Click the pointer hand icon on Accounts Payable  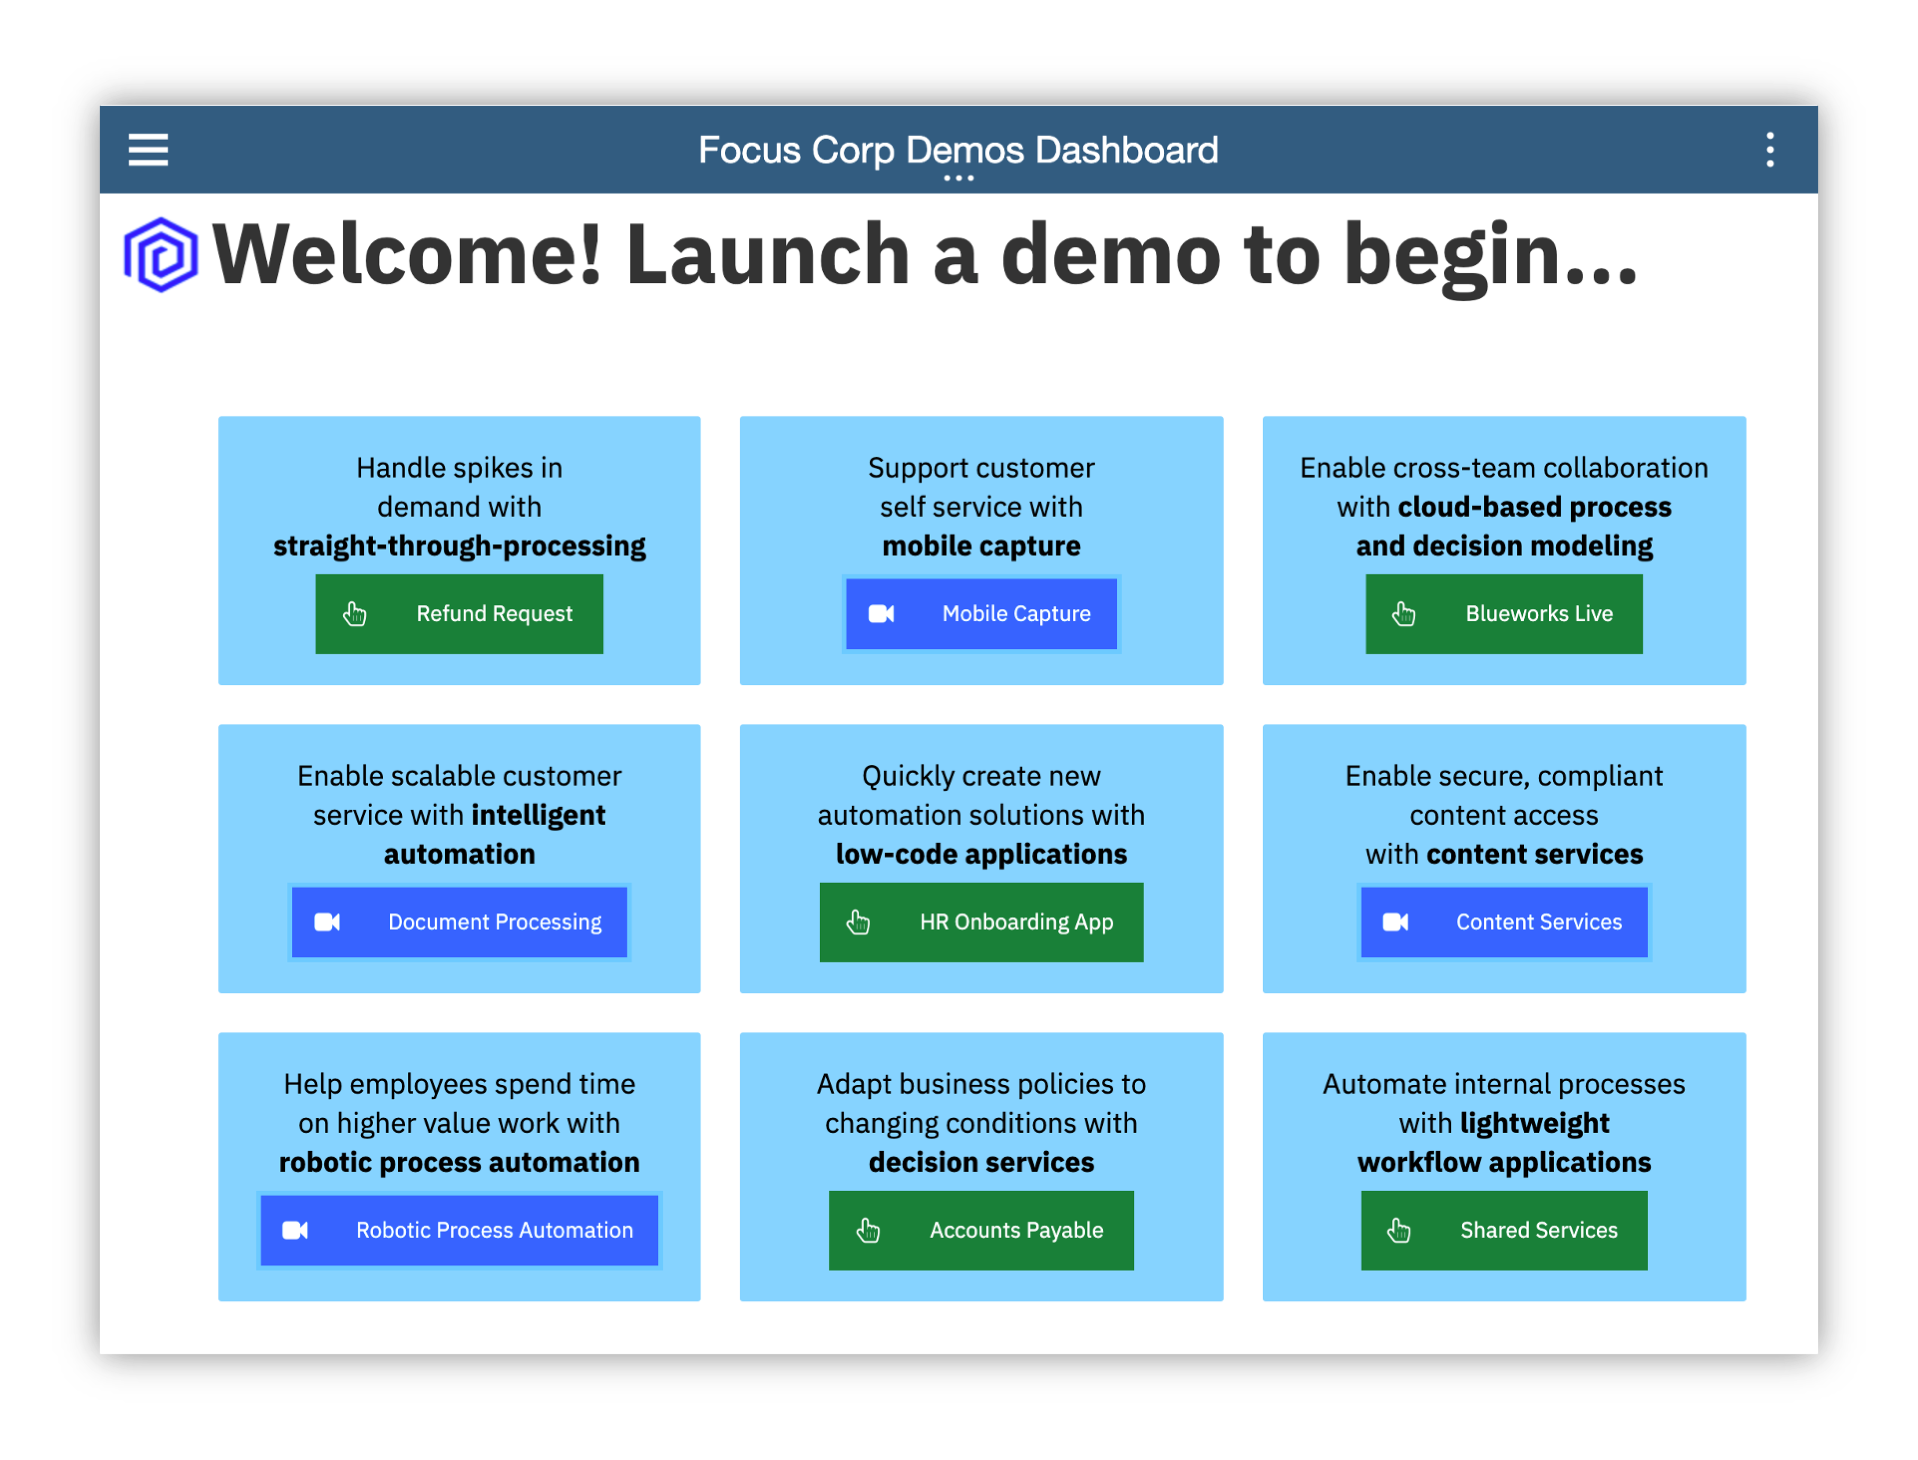click(868, 1229)
